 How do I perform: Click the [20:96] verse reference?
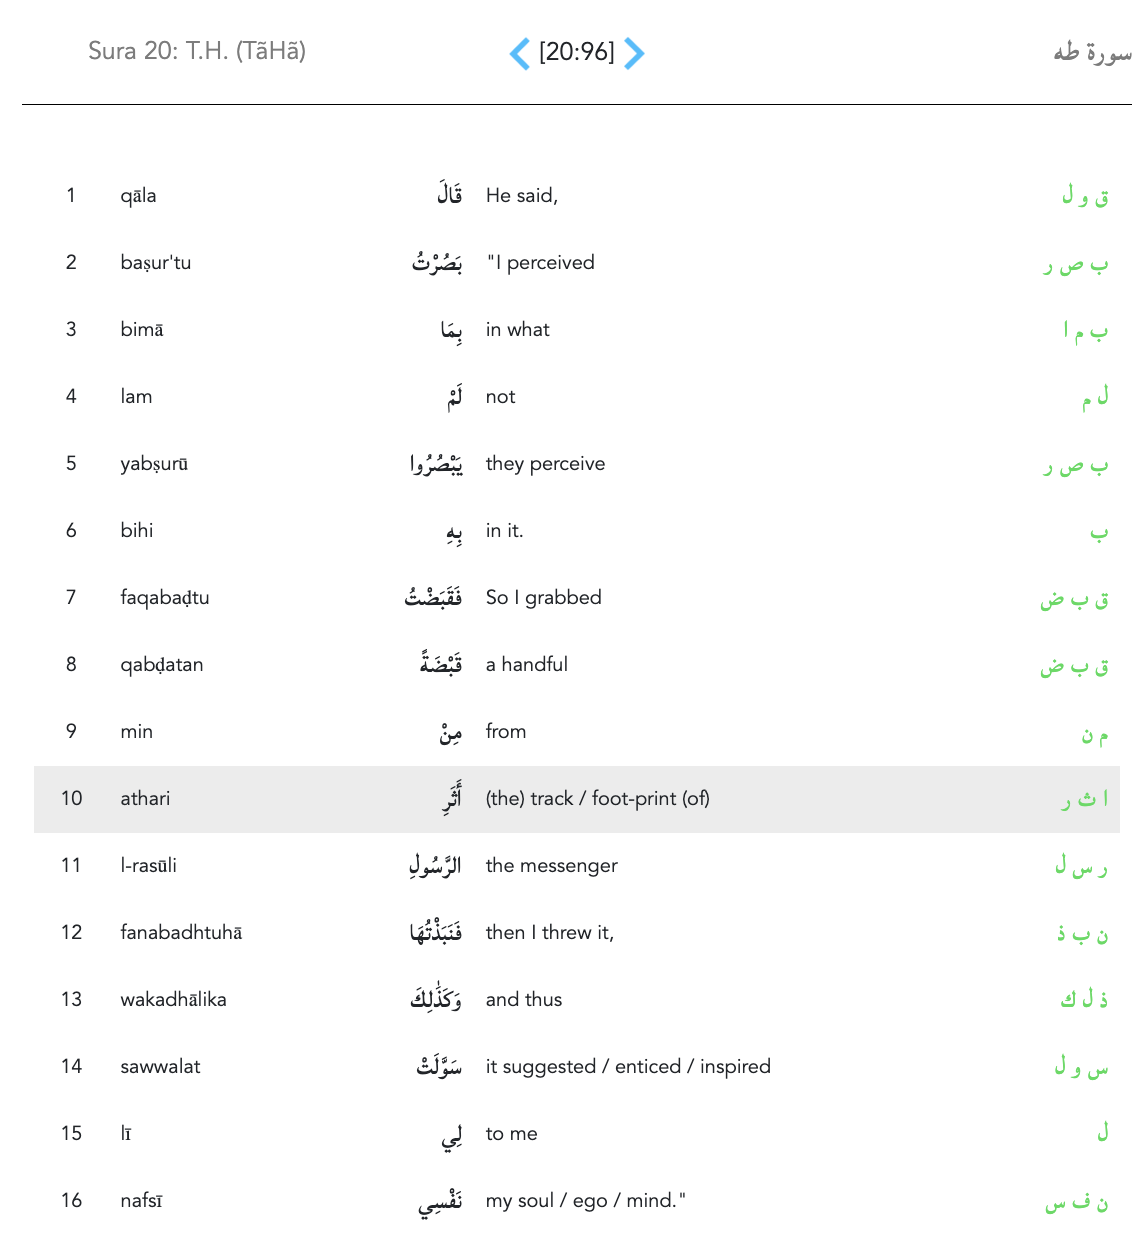pyautogui.click(x=577, y=52)
